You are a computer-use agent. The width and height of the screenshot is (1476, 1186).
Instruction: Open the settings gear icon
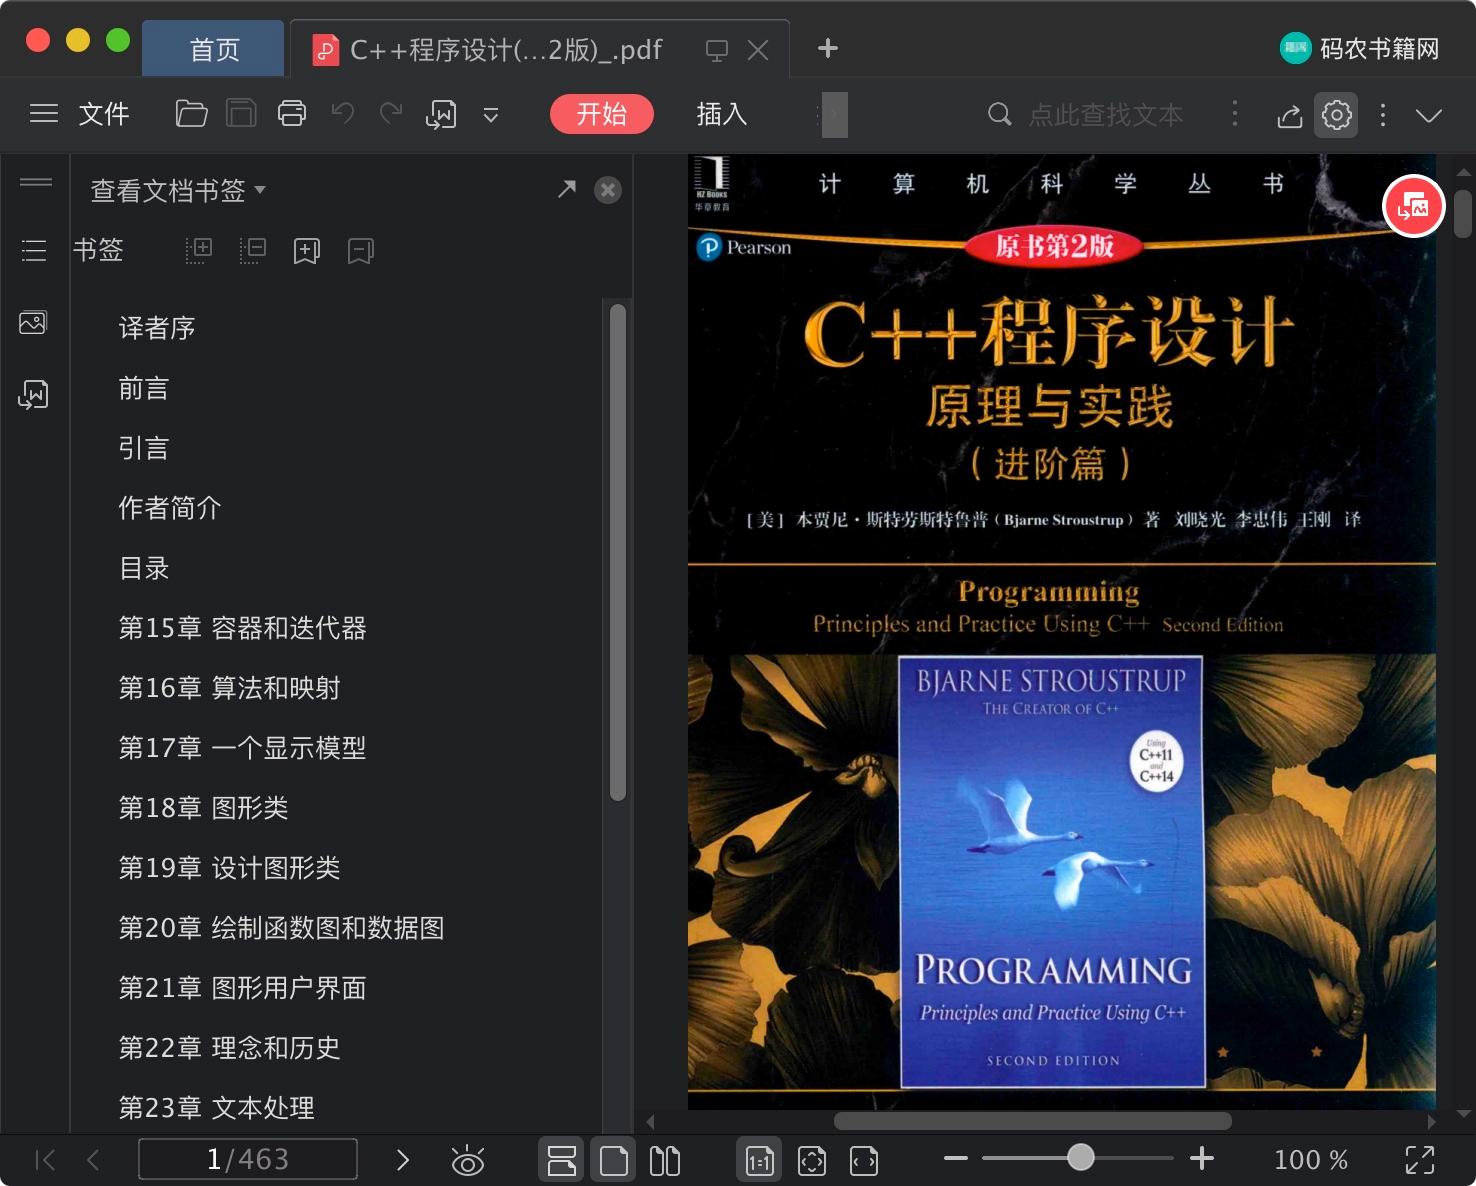coord(1336,115)
